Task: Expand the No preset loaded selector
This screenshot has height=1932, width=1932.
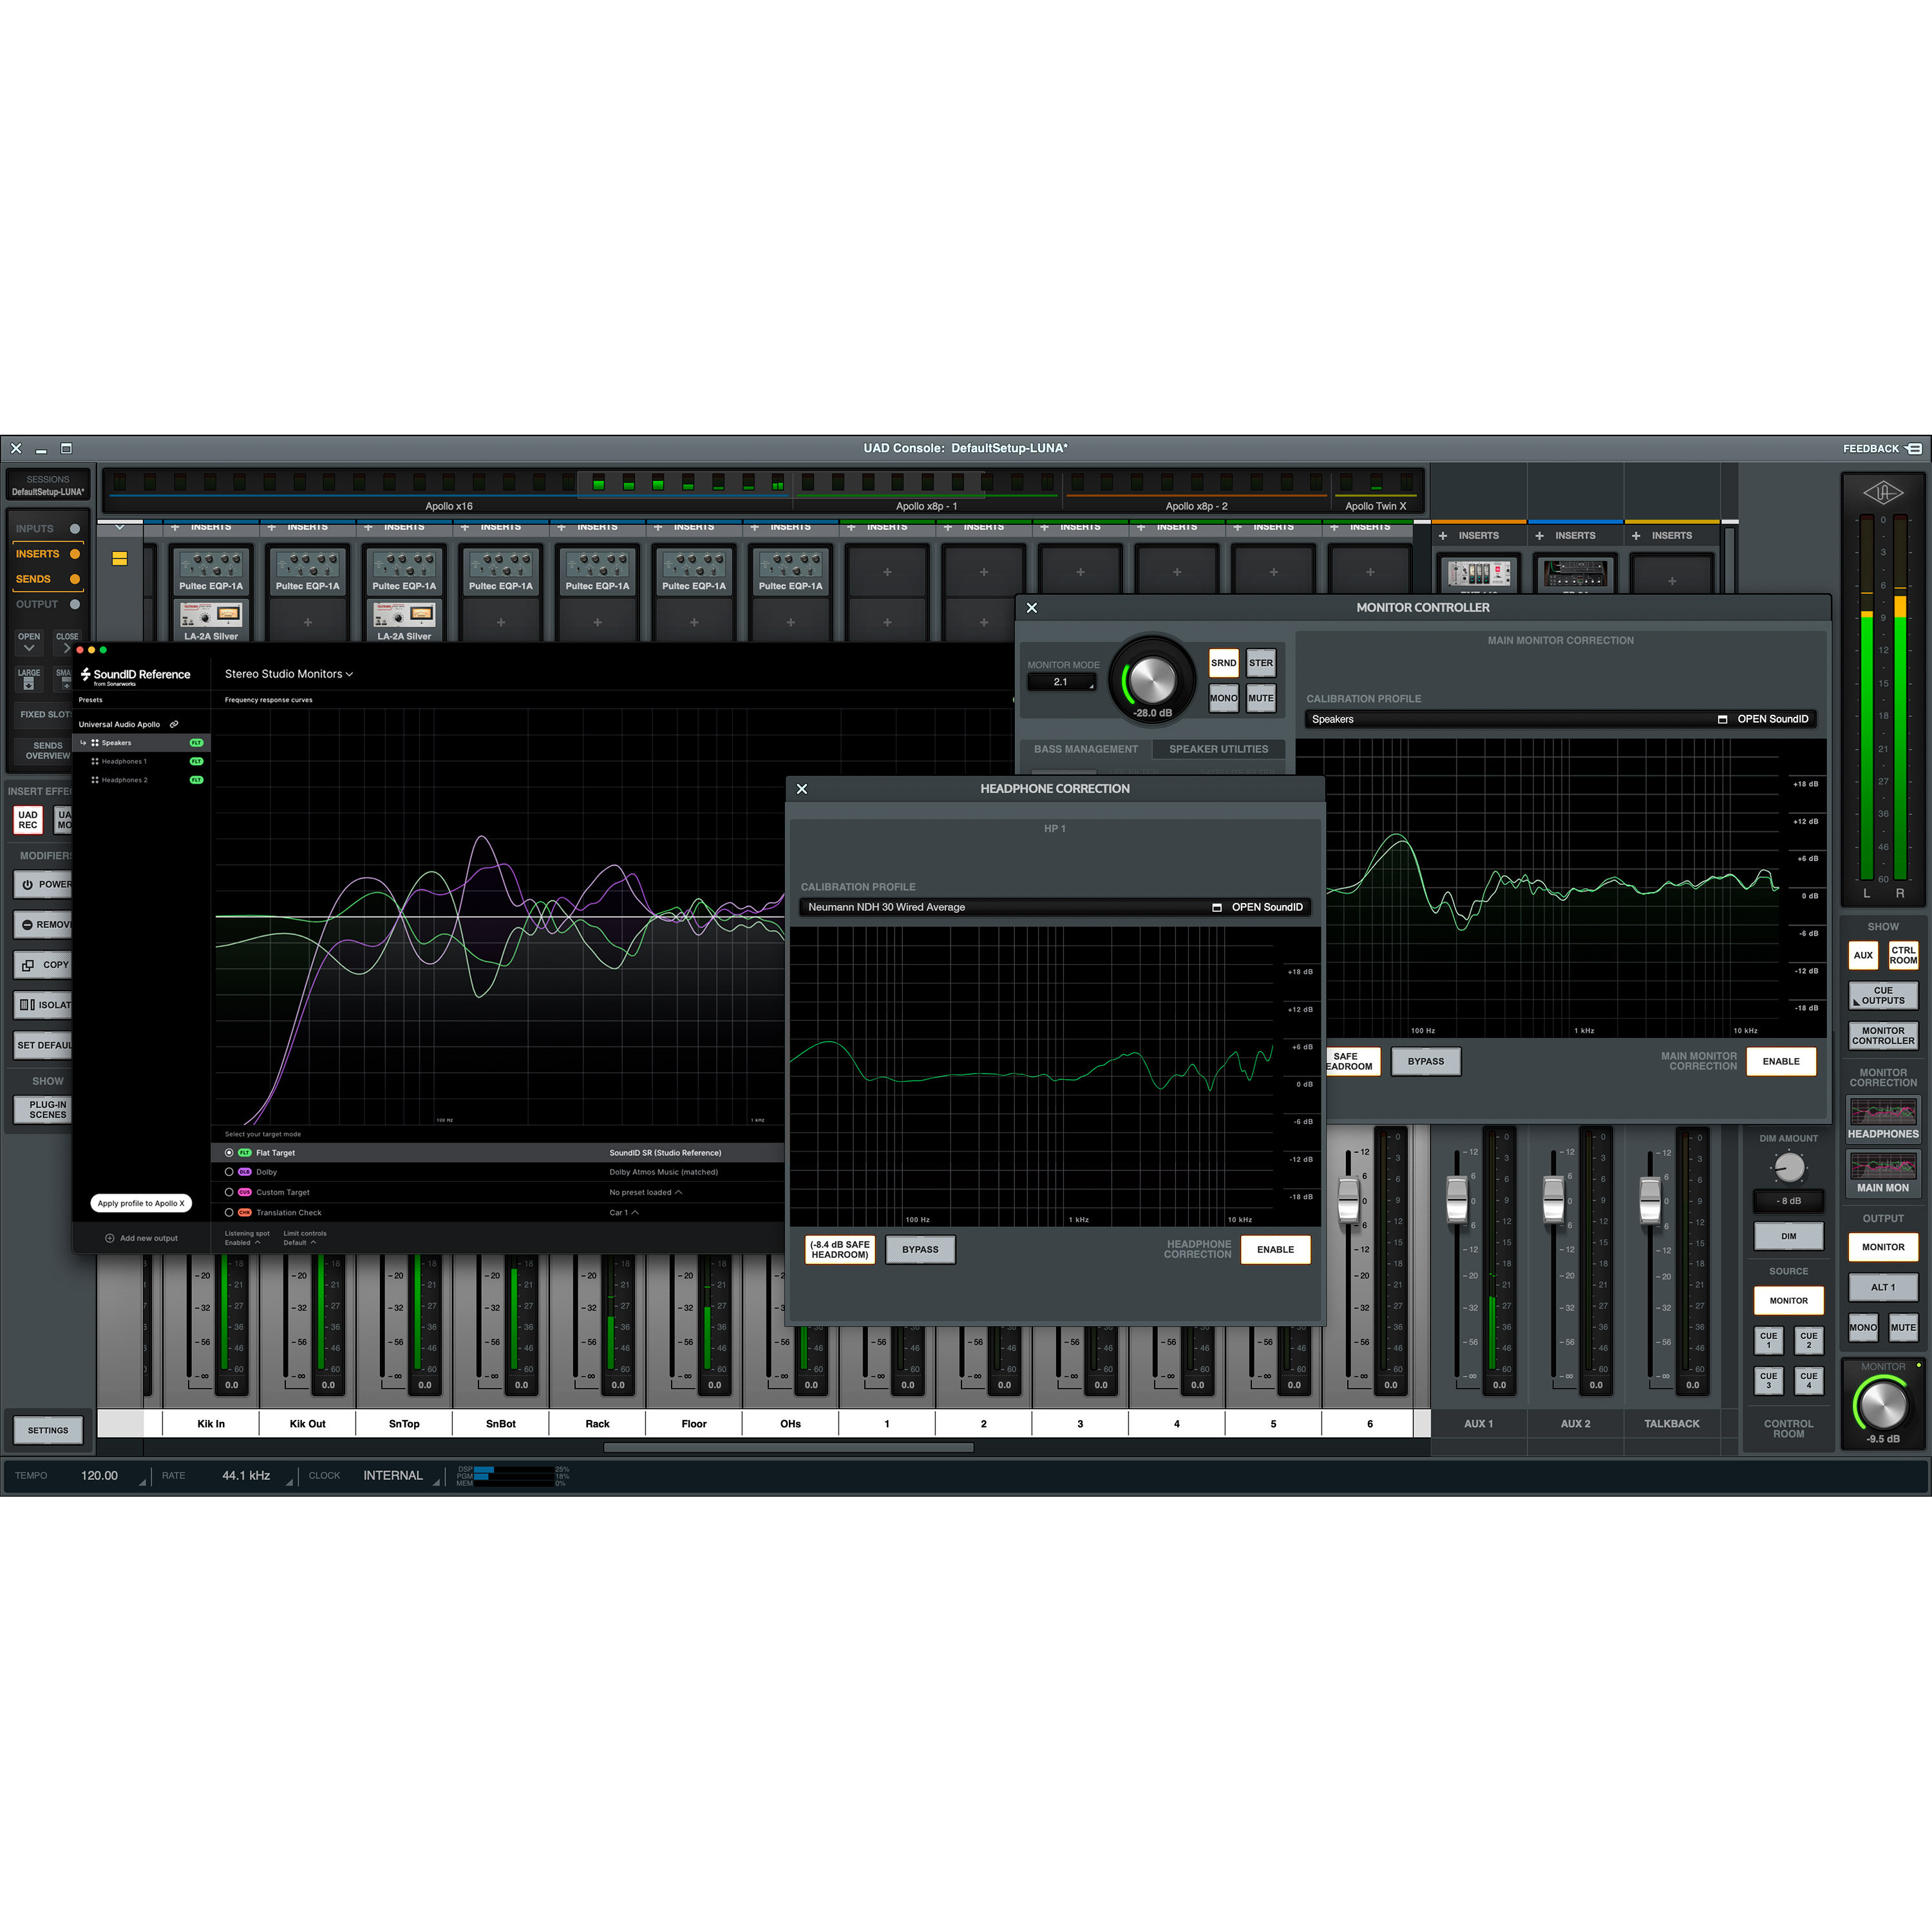Action: click(x=679, y=1193)
